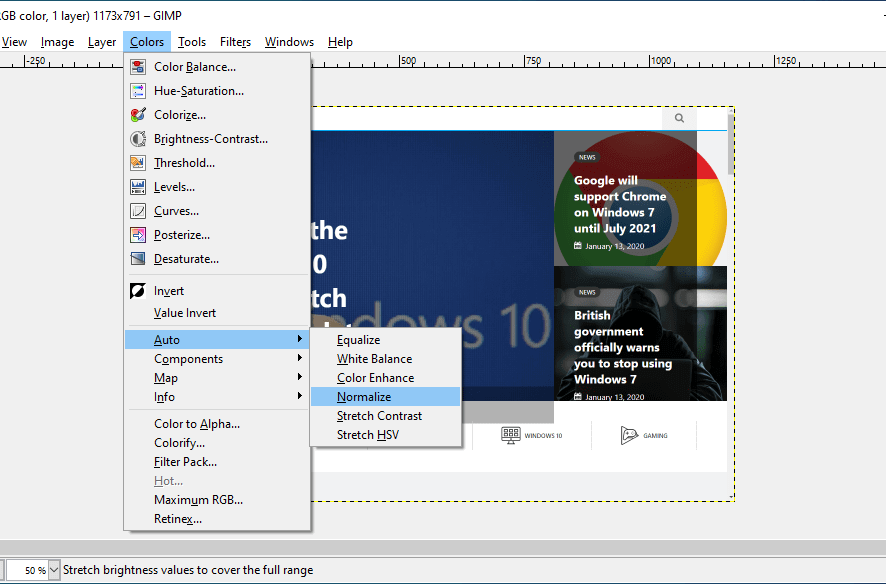Click the Curves icon

[138, 211]
